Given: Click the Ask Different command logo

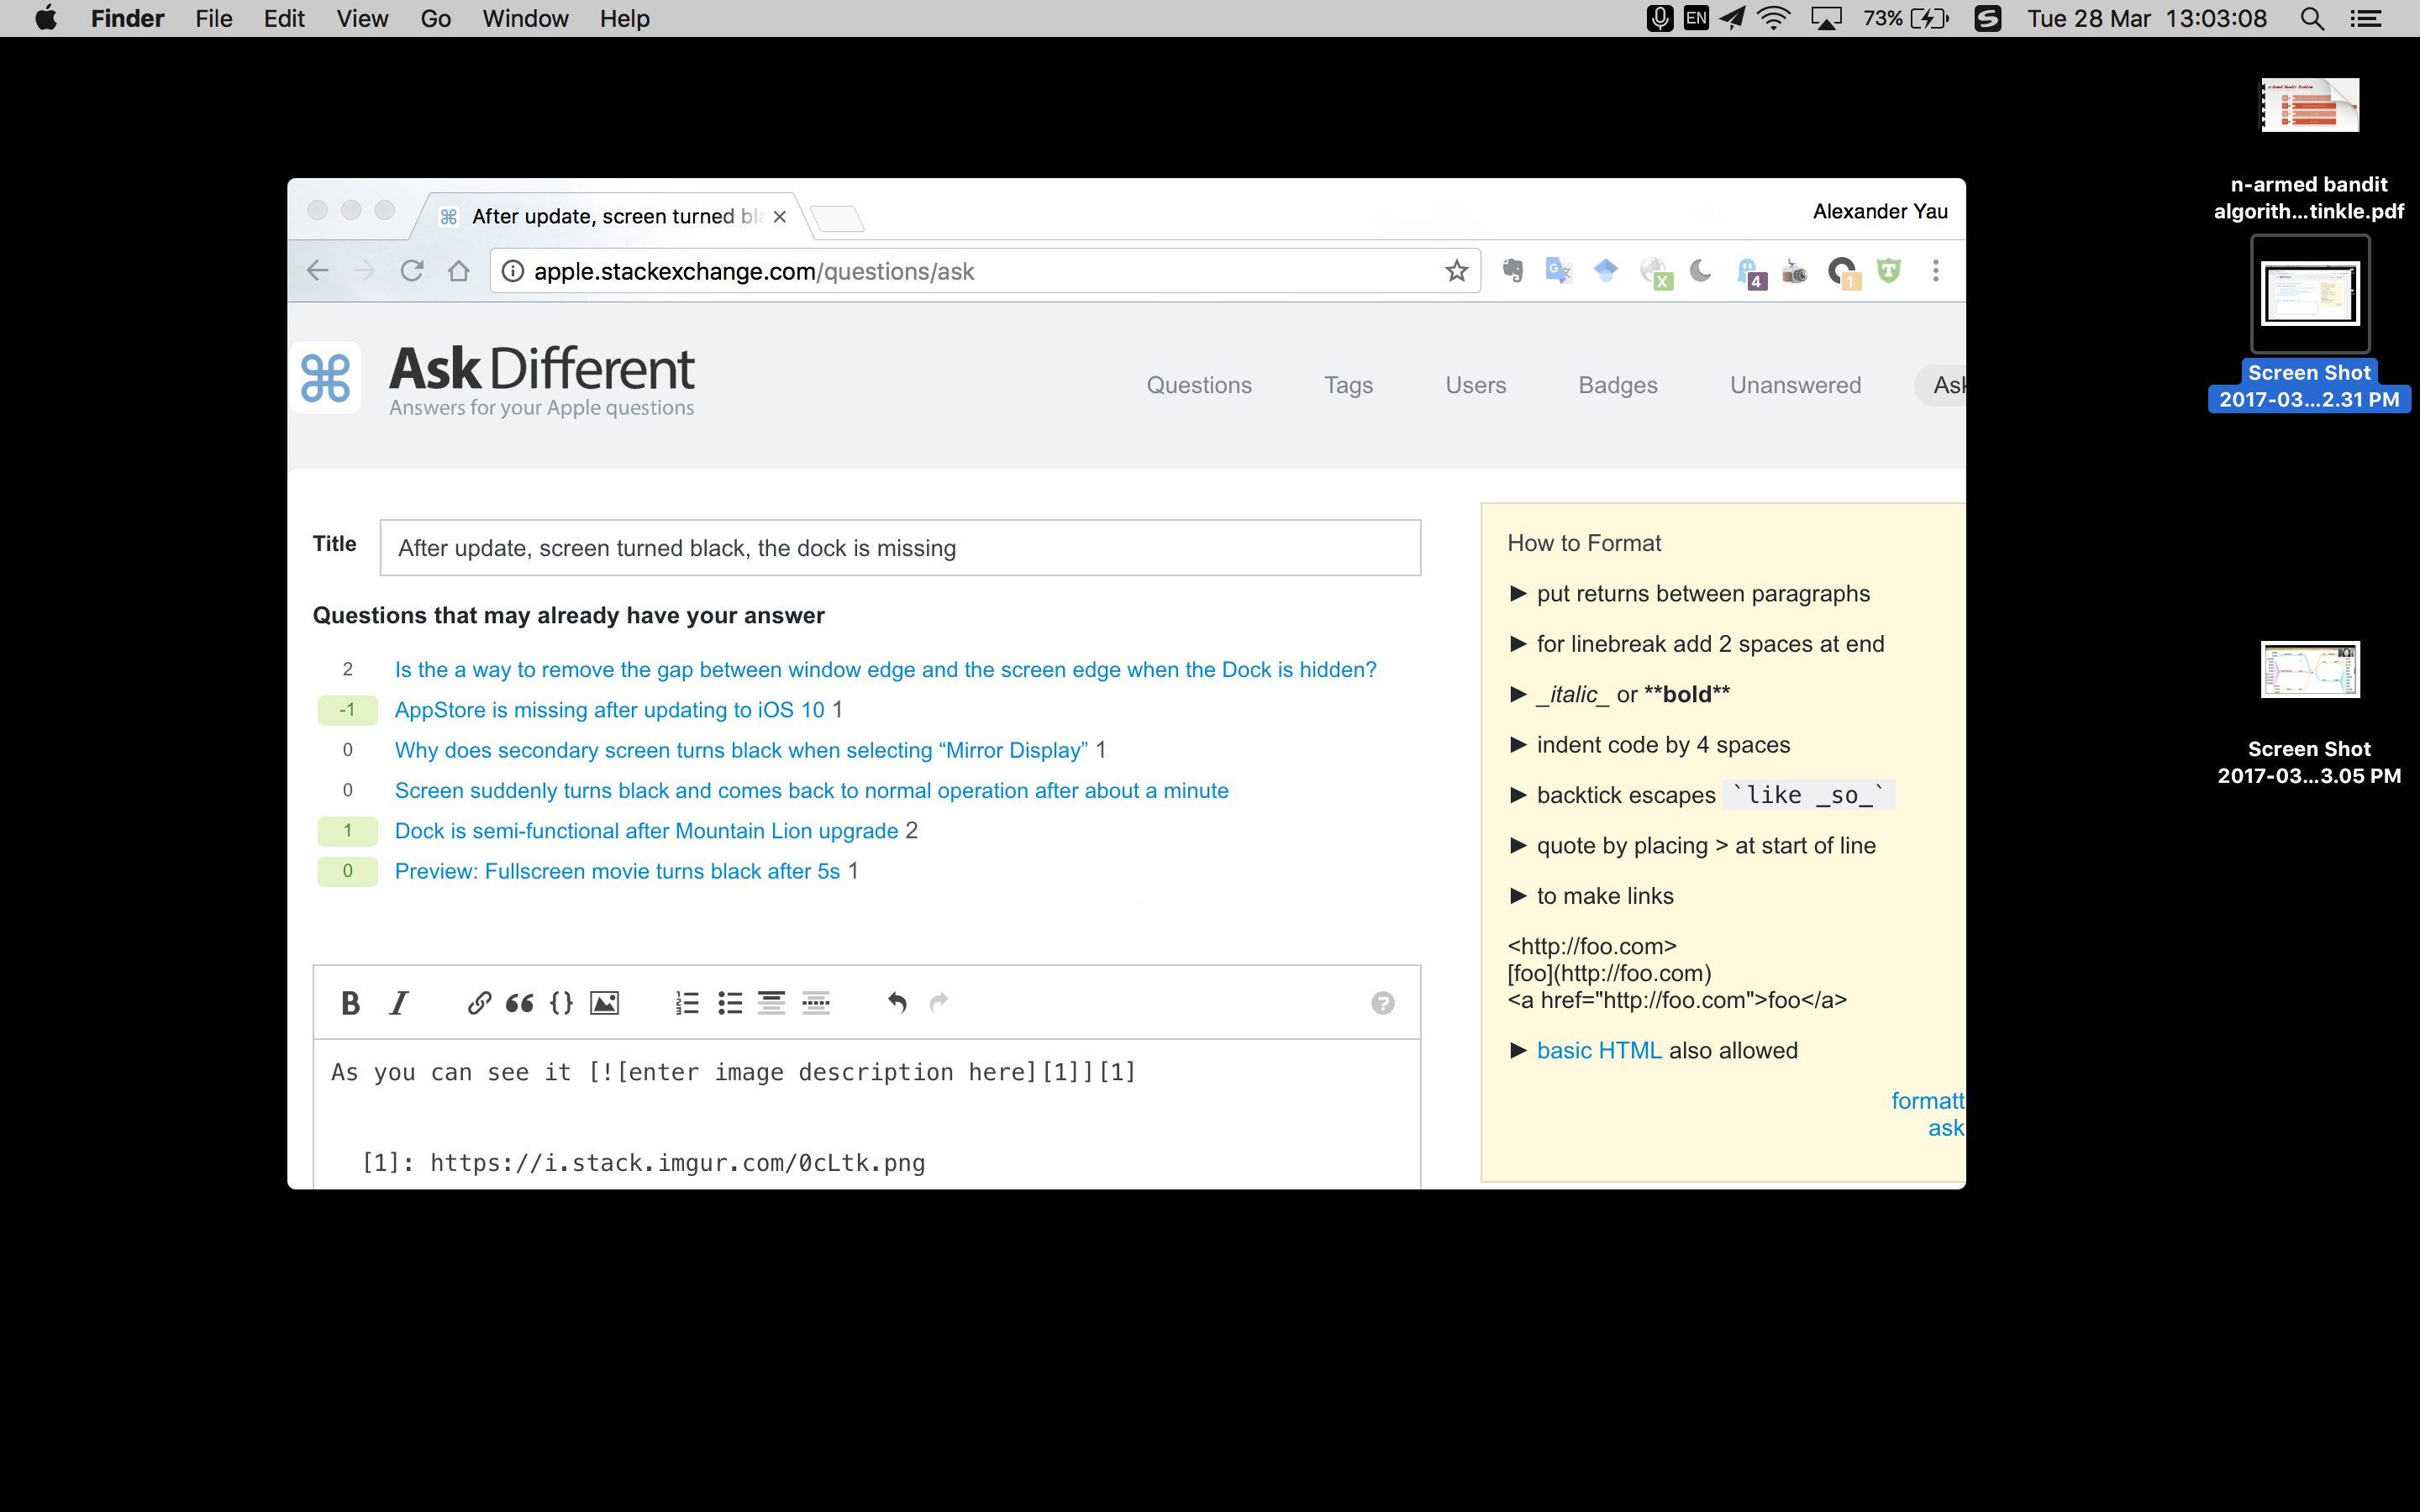Looking at the screenshot, I should (326, 378).
